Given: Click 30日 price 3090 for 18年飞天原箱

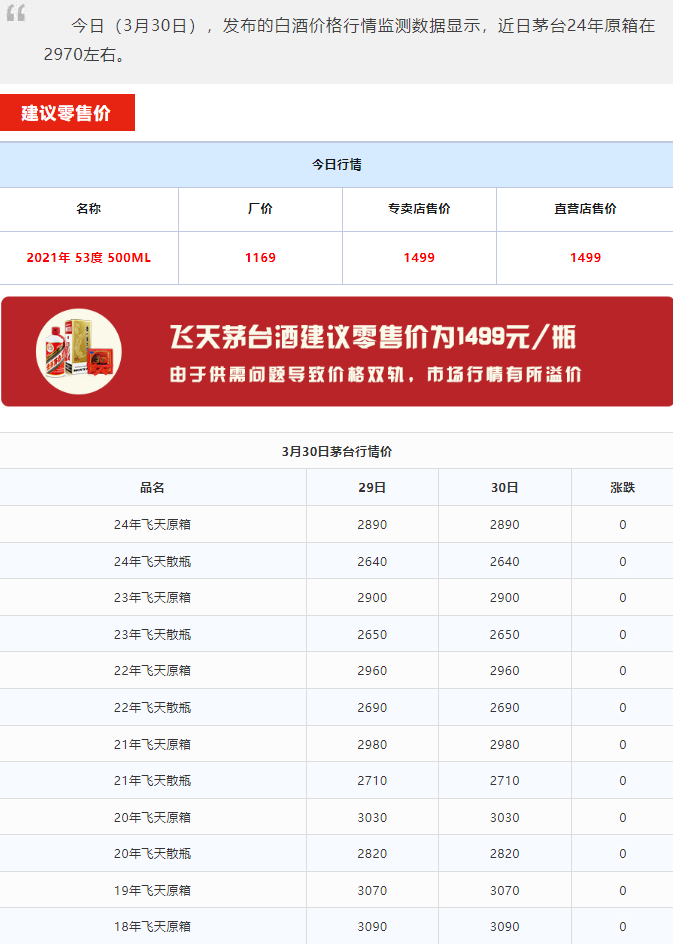Looking at the screenshot, I should 504,927.
